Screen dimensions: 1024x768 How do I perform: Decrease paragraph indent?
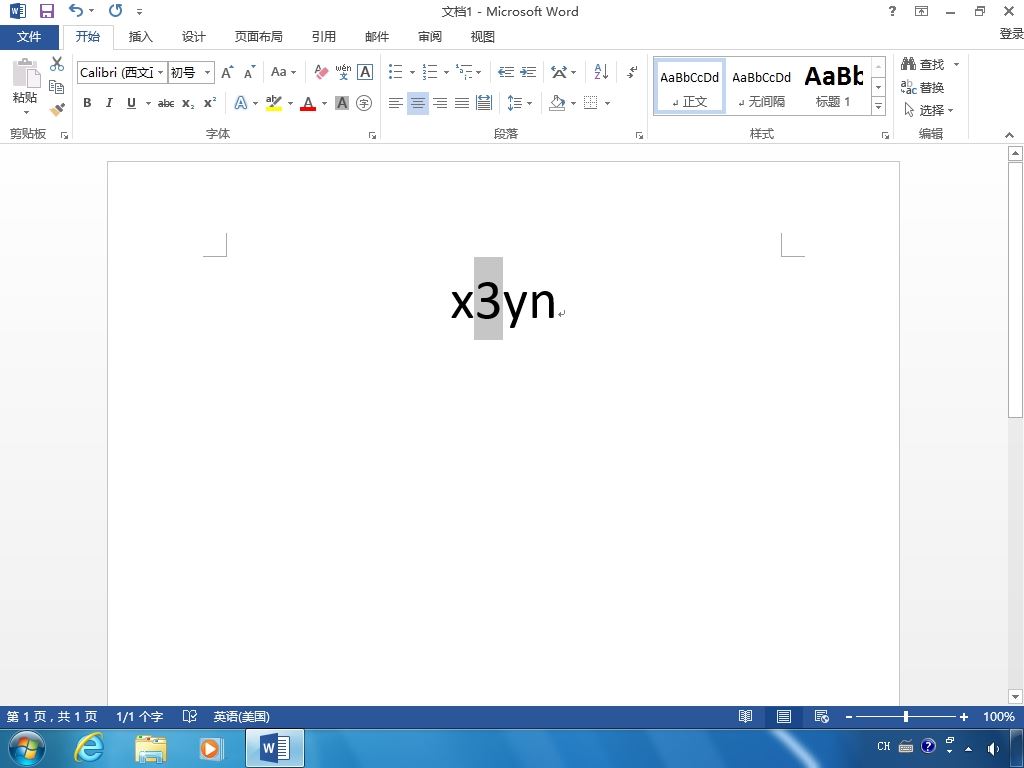[x=505, y=72]
